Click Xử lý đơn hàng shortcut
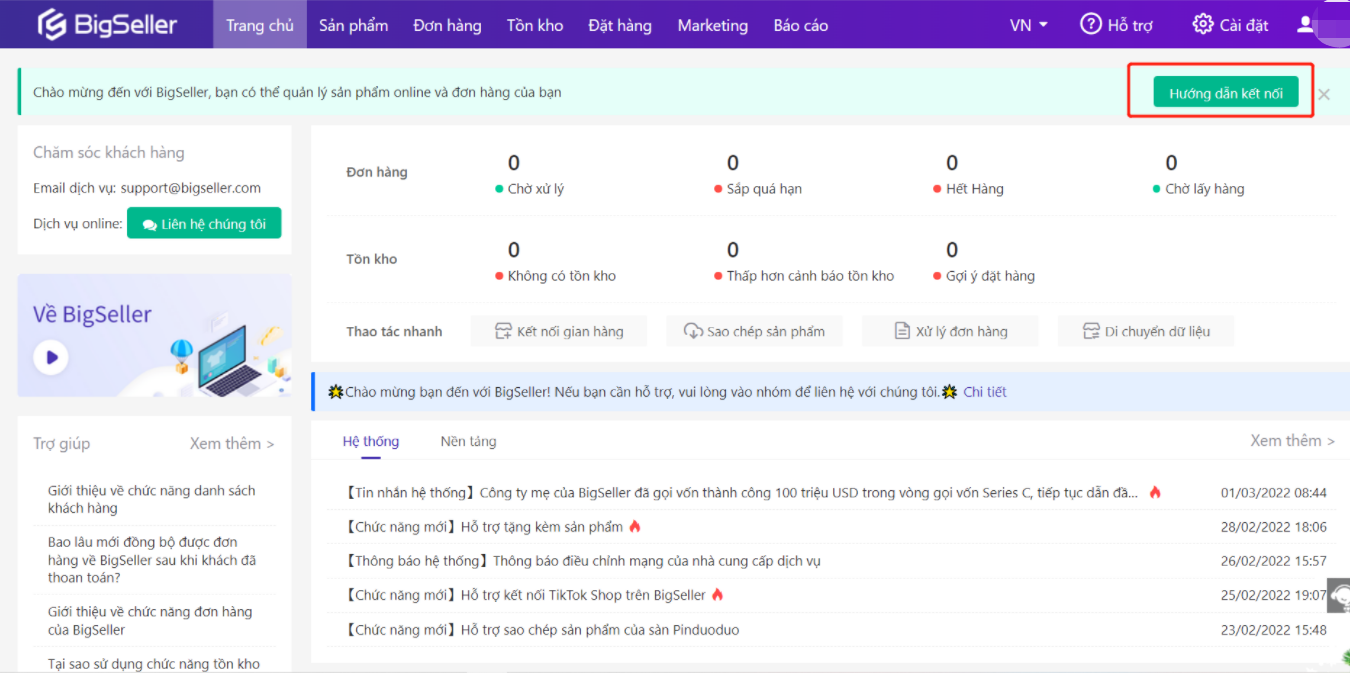The width and height of the screenshot is (1350, 675). pos(950,332)
